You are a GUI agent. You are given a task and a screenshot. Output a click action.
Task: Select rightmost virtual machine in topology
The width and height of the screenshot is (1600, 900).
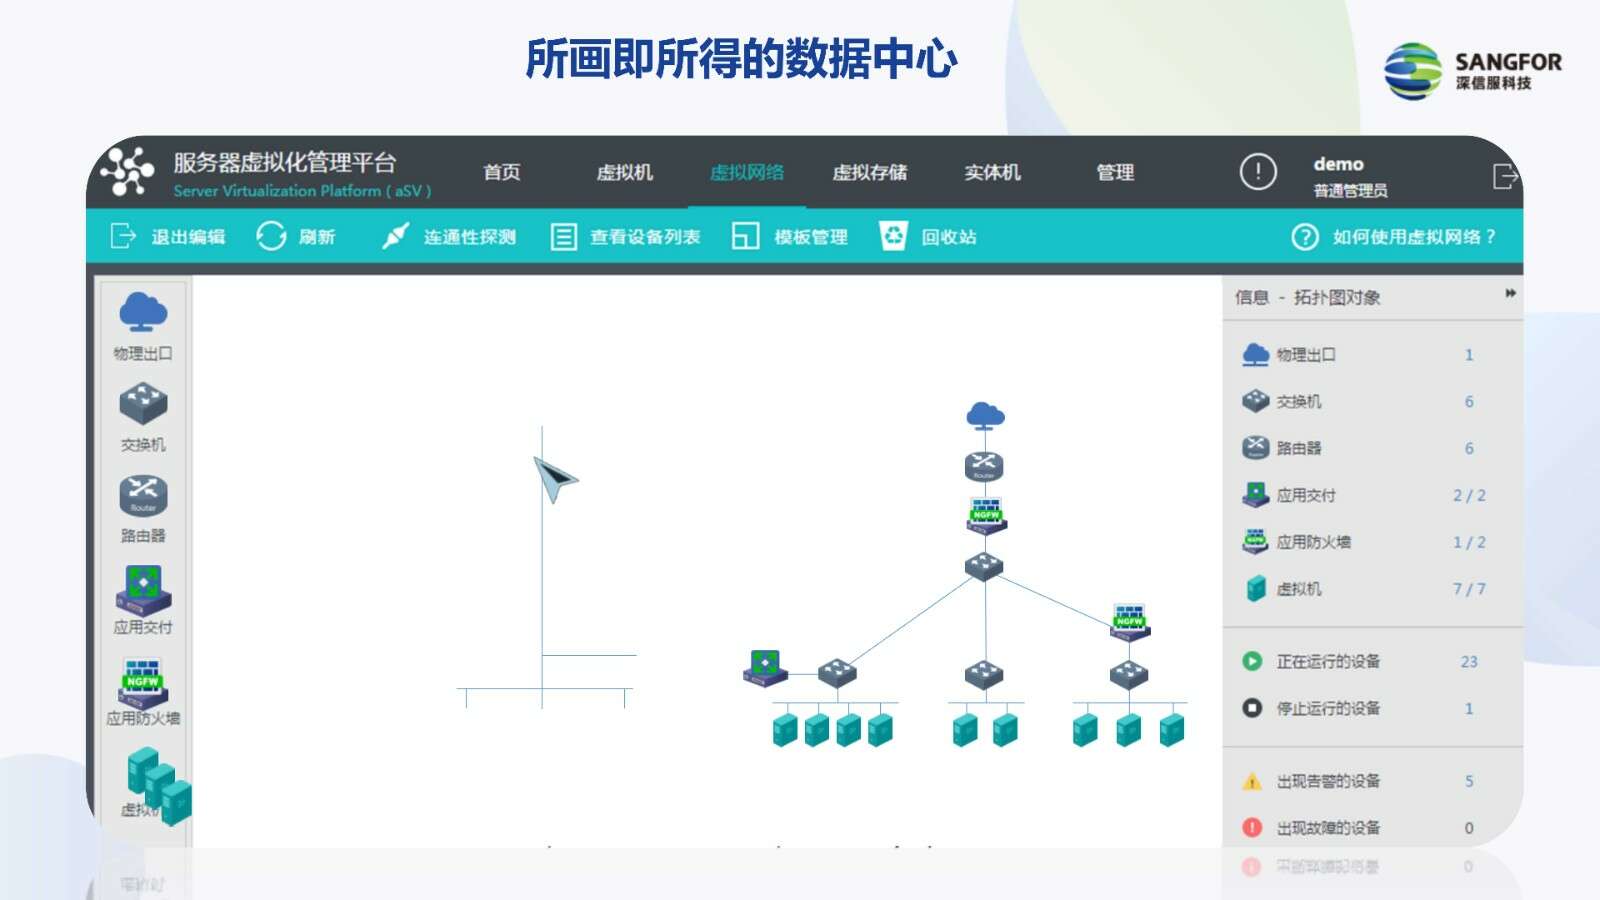(1172, 730)
